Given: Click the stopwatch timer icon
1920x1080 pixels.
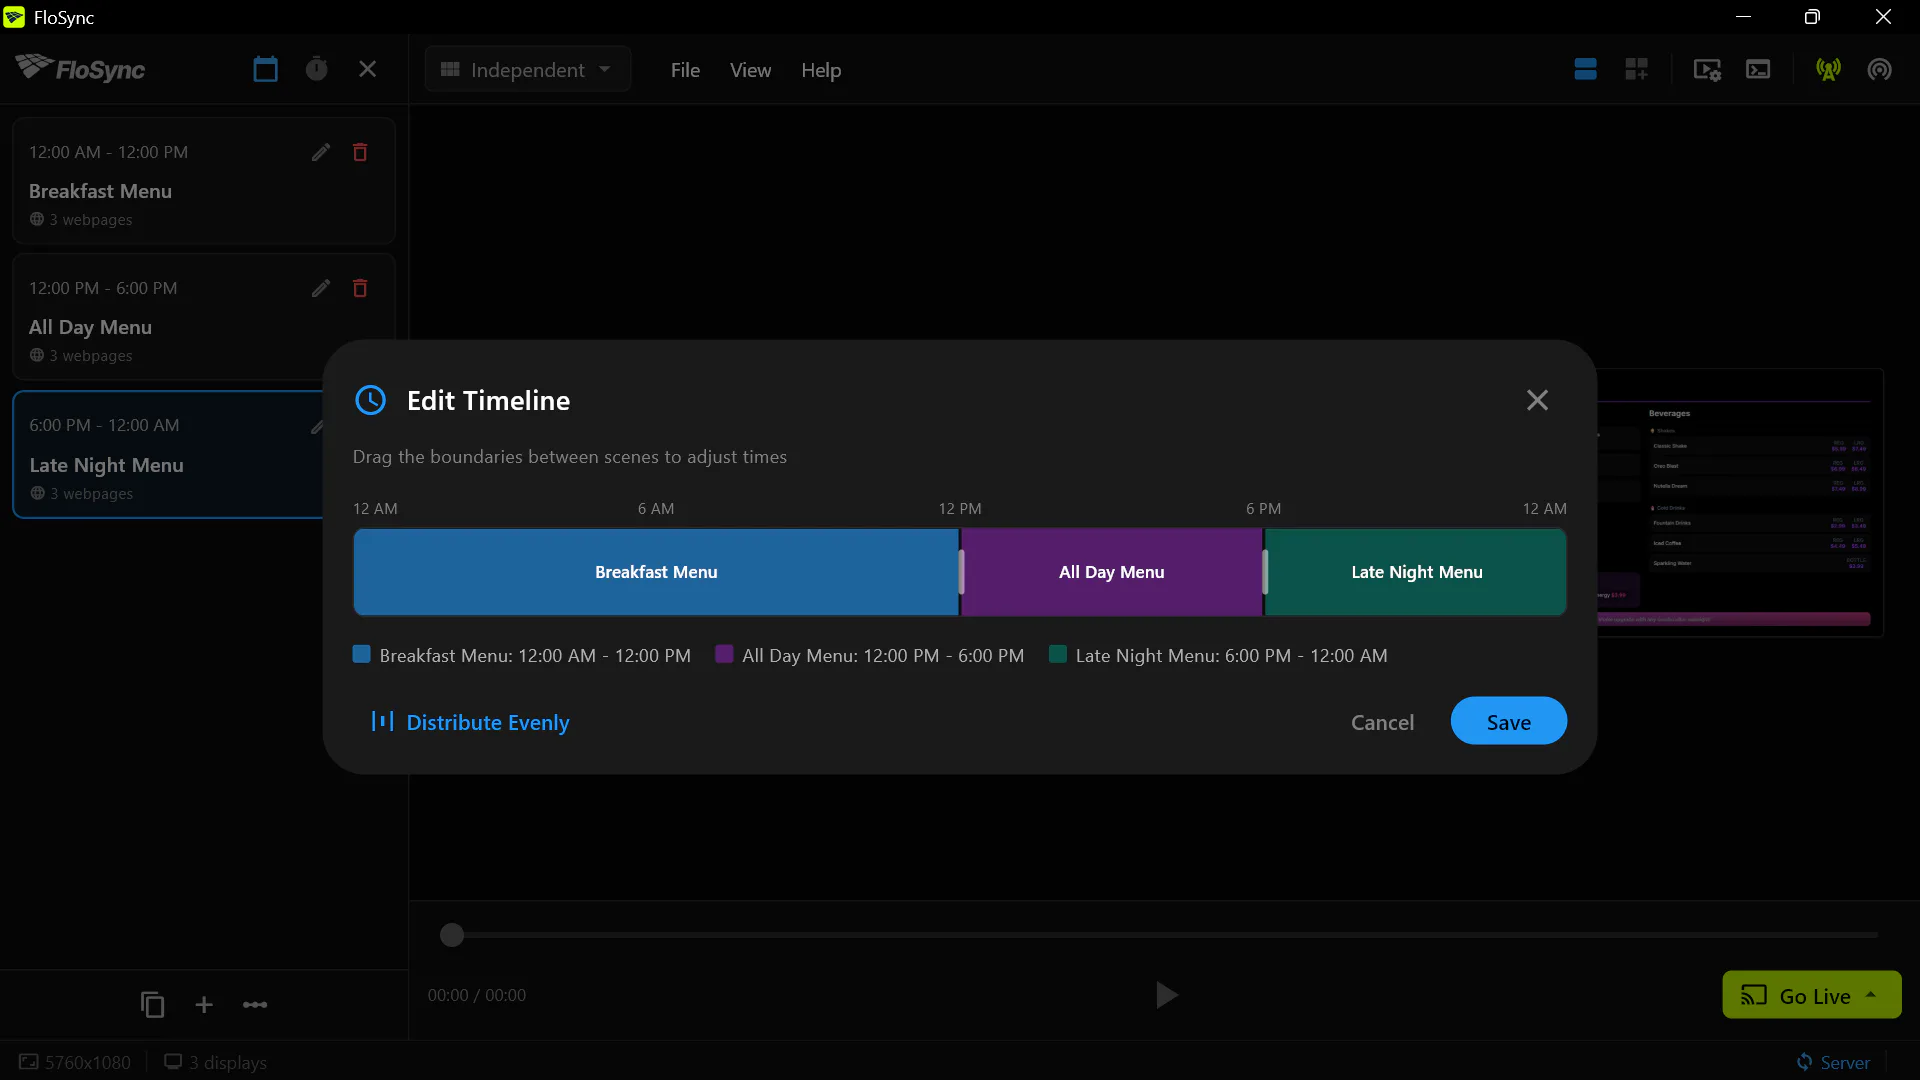Looking at the screenshot, I should click(x=316, y=69).
